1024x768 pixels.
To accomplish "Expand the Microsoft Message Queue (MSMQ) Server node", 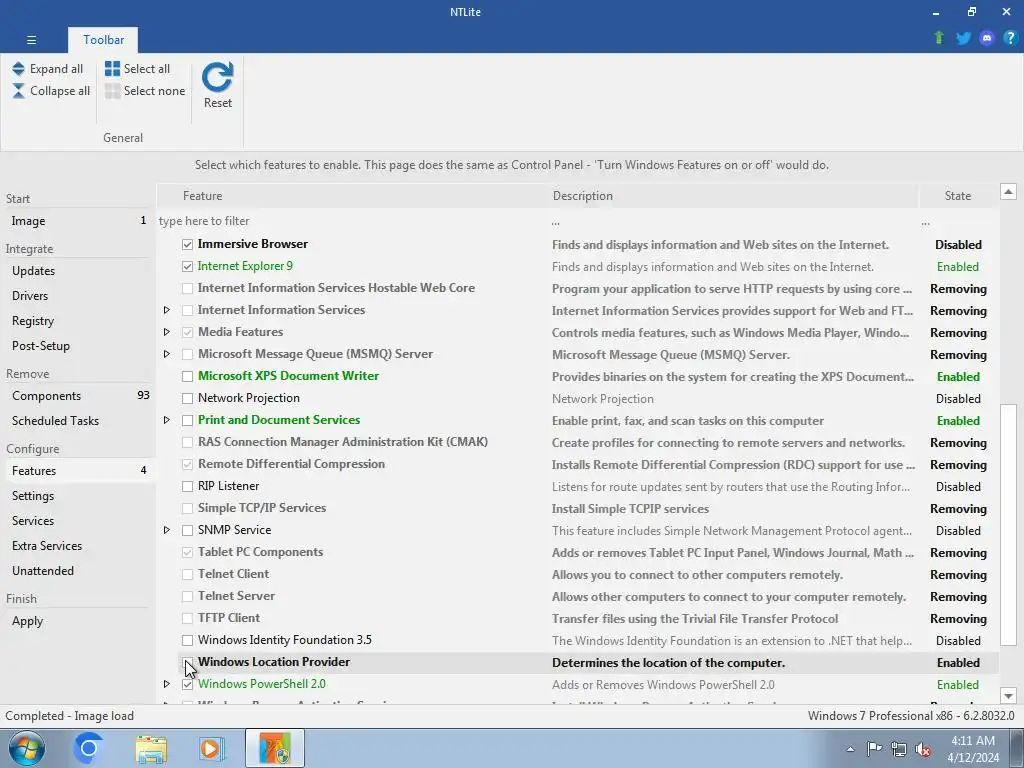I will (x=167, y=354).
